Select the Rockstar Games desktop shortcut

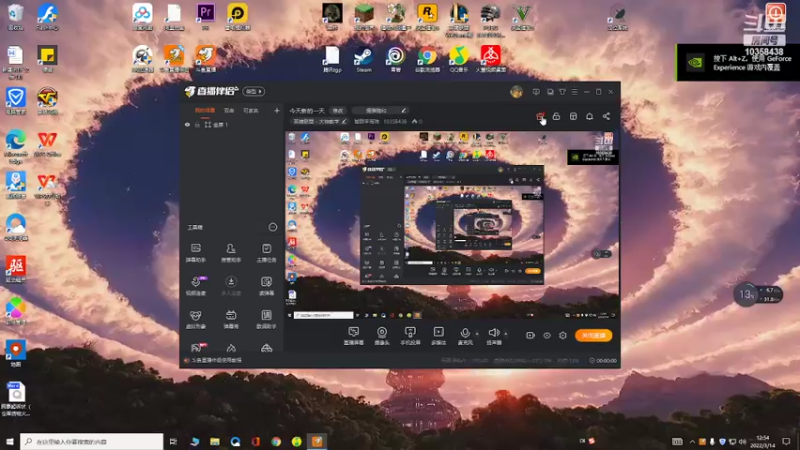click(427, 16)
